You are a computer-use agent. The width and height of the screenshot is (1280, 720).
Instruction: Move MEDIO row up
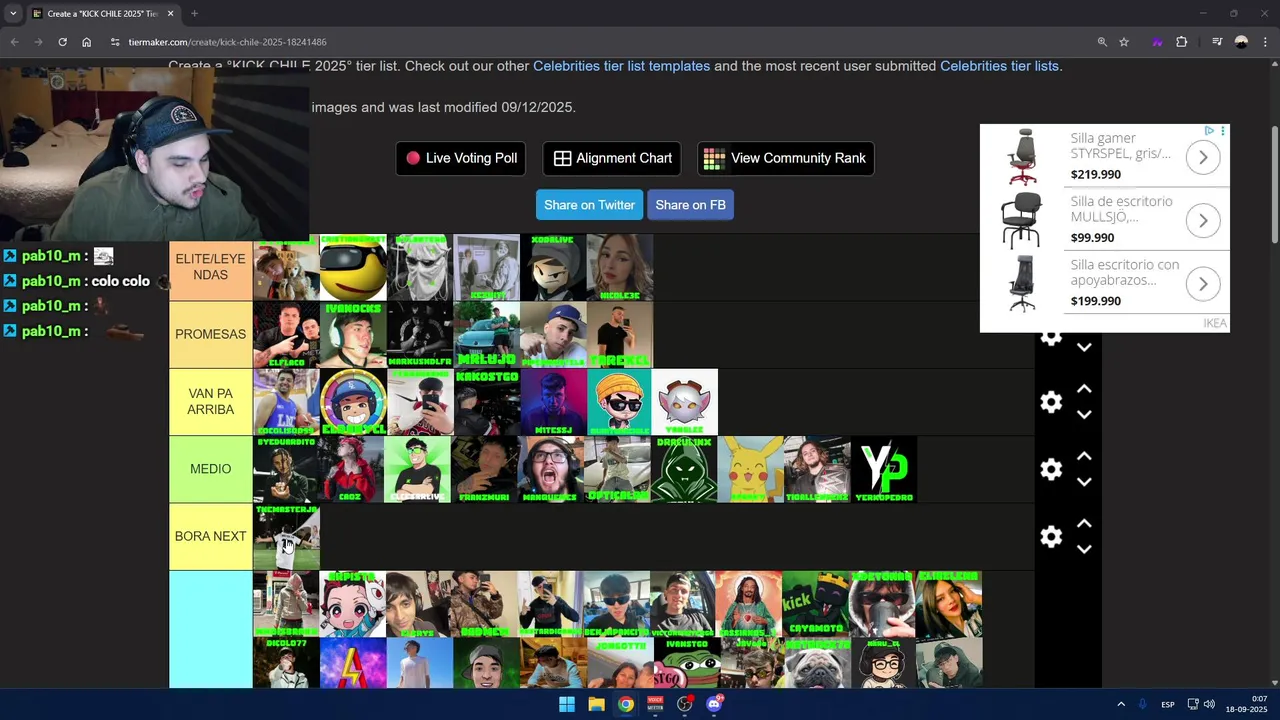(1084, 456)
